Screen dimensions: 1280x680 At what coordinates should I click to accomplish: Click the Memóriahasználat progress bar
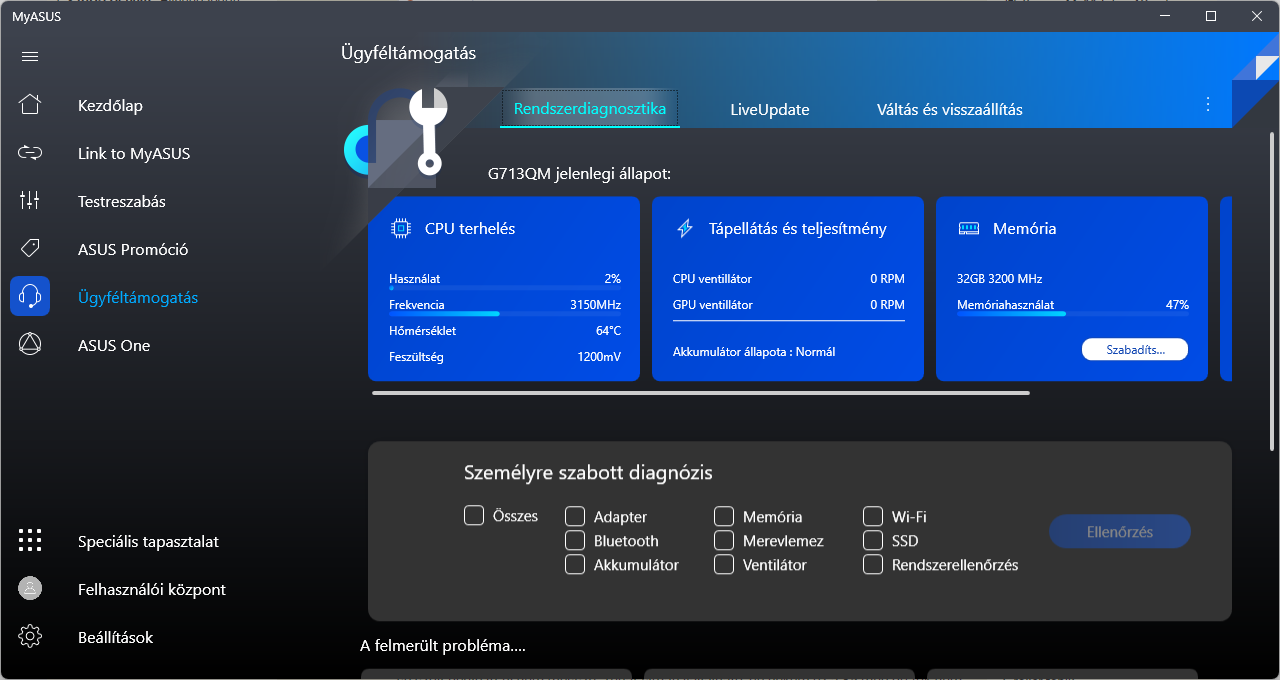[x=1073, y=313]
